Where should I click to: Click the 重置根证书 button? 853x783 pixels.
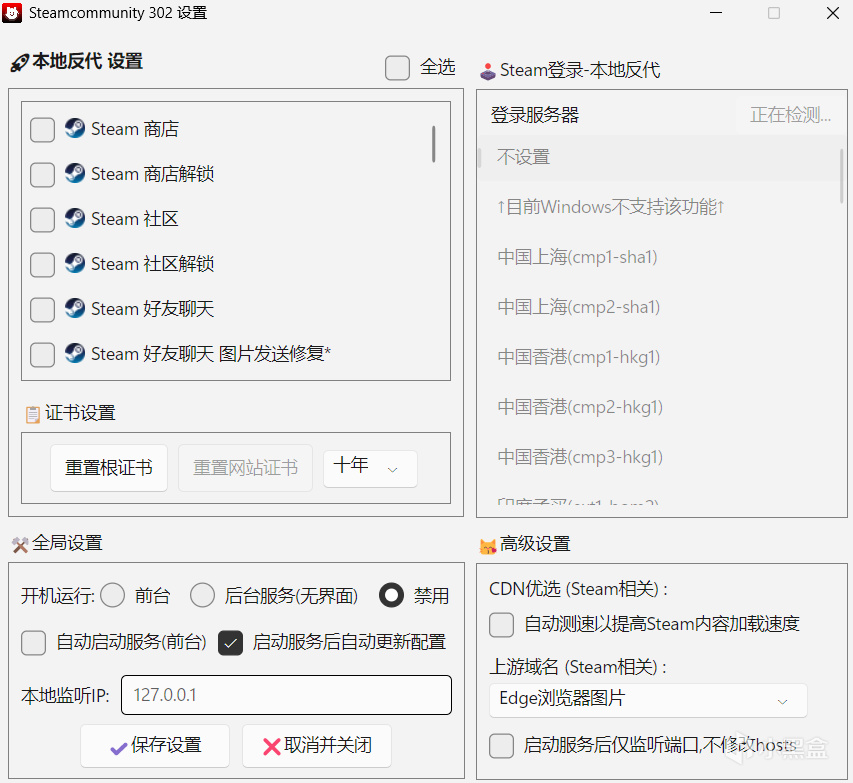pyautogui.click(x=109, y=468)
